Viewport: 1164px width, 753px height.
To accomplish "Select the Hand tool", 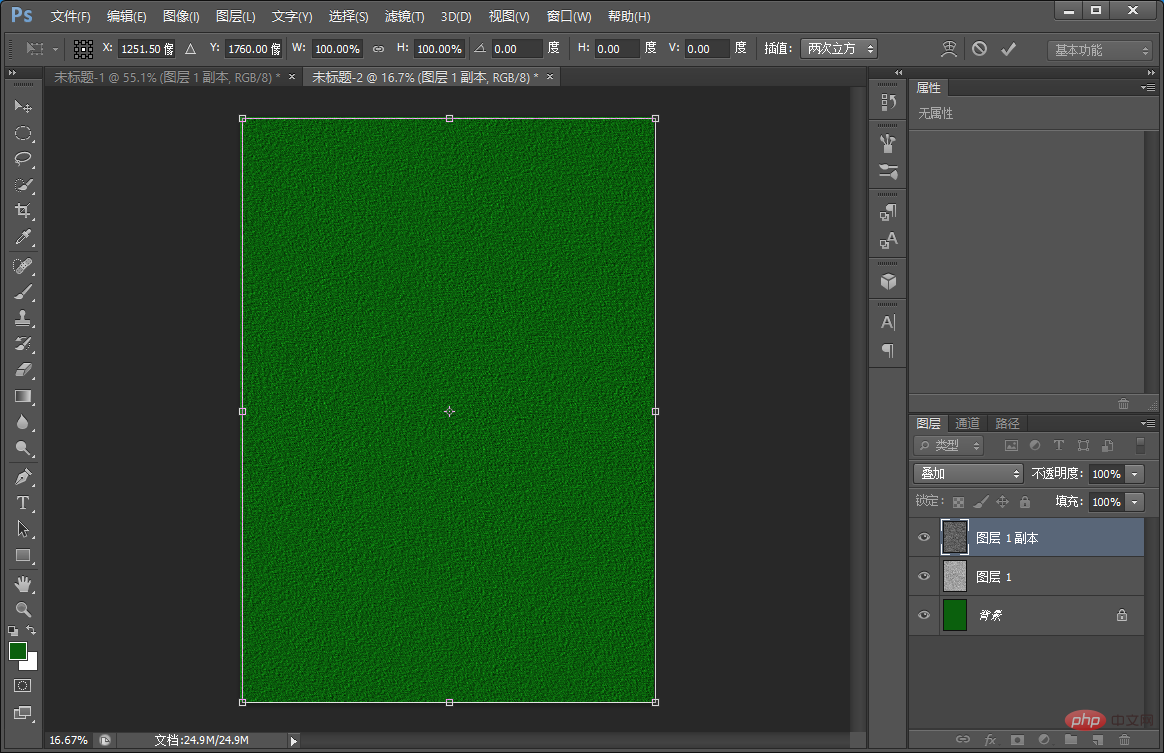I will click(x=23, y=584).
